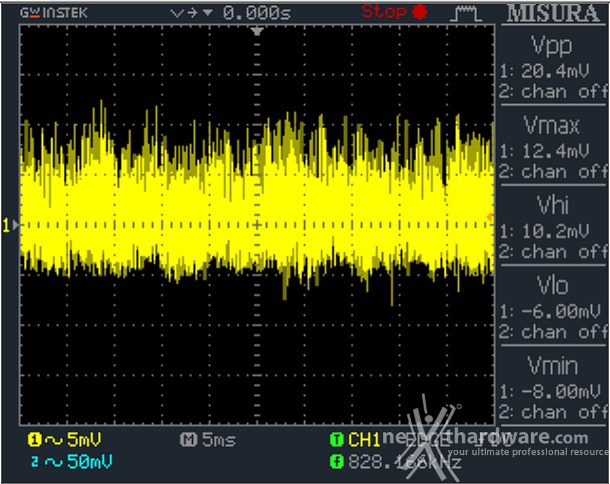Click the CH1 trigger source label
The image size is (610, 484).
tap(364, 440)
